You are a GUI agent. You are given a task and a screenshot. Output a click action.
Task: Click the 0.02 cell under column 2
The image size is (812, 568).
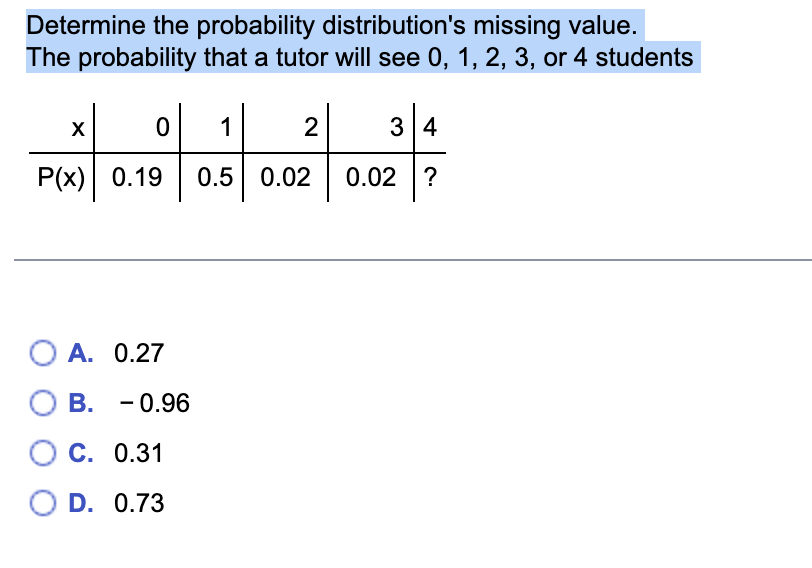click(x=285, y=177)
